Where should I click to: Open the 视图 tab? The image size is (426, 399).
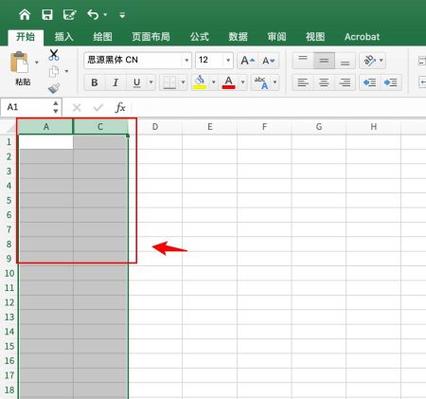point(315,37)
